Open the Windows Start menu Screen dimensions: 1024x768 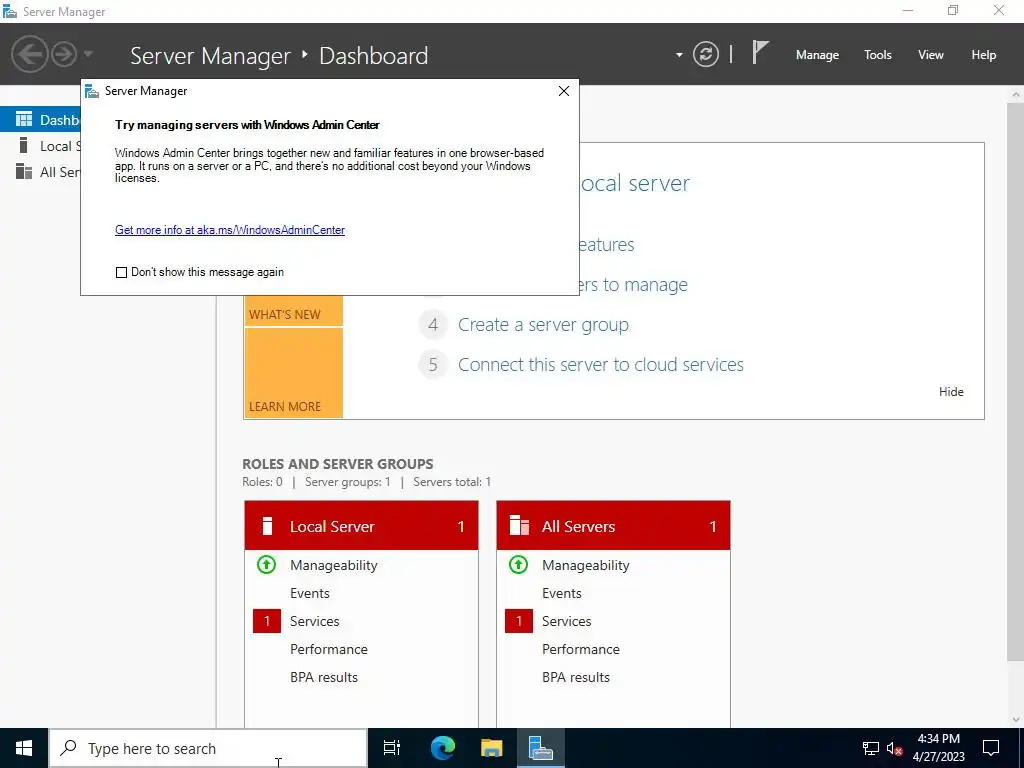tap(24, 748)
